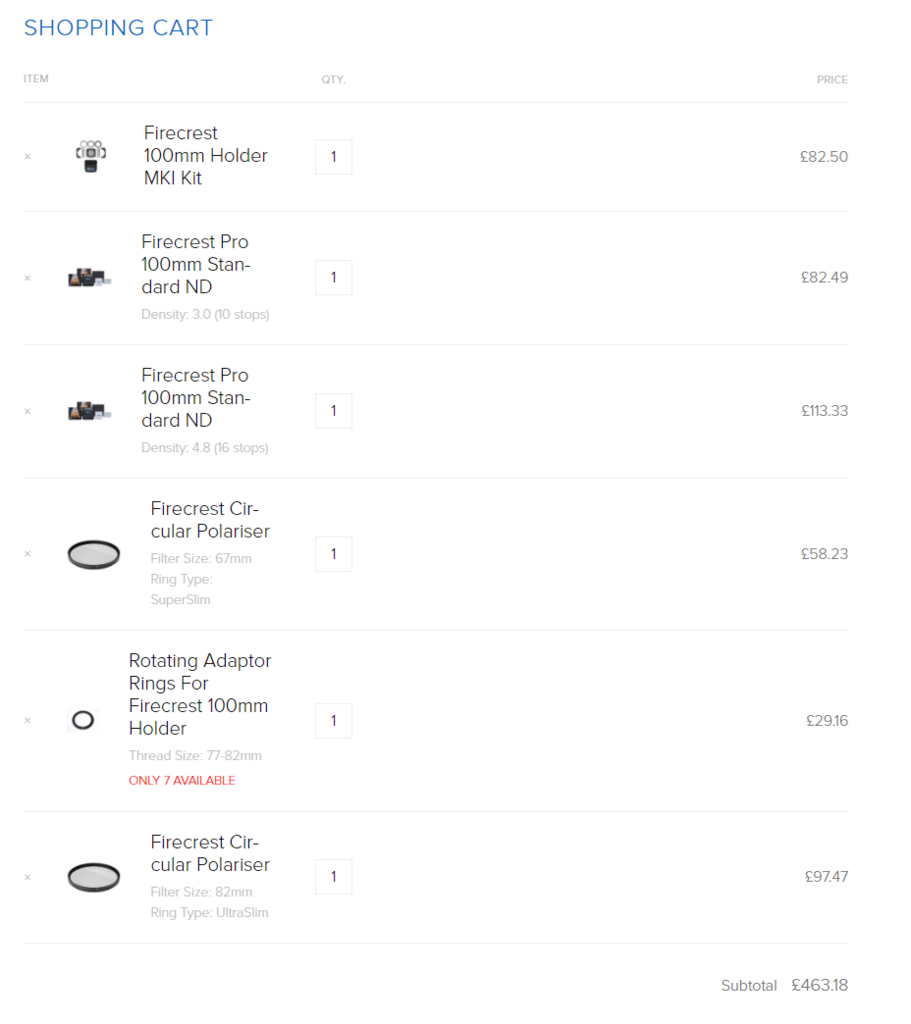Open the 67mm Circular Polariser thumbnail

click(94, 554)
